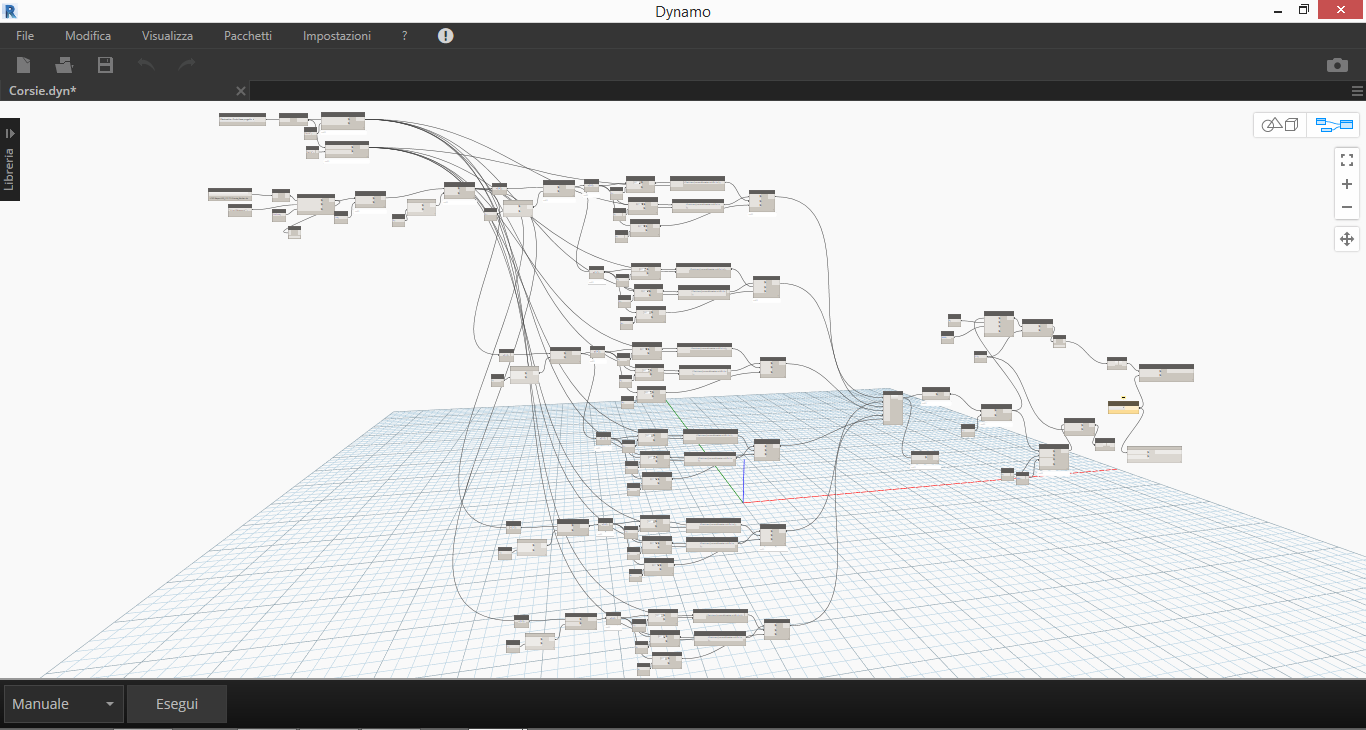
Task: Click the redo arrow icon
Action: pos(187,65)
